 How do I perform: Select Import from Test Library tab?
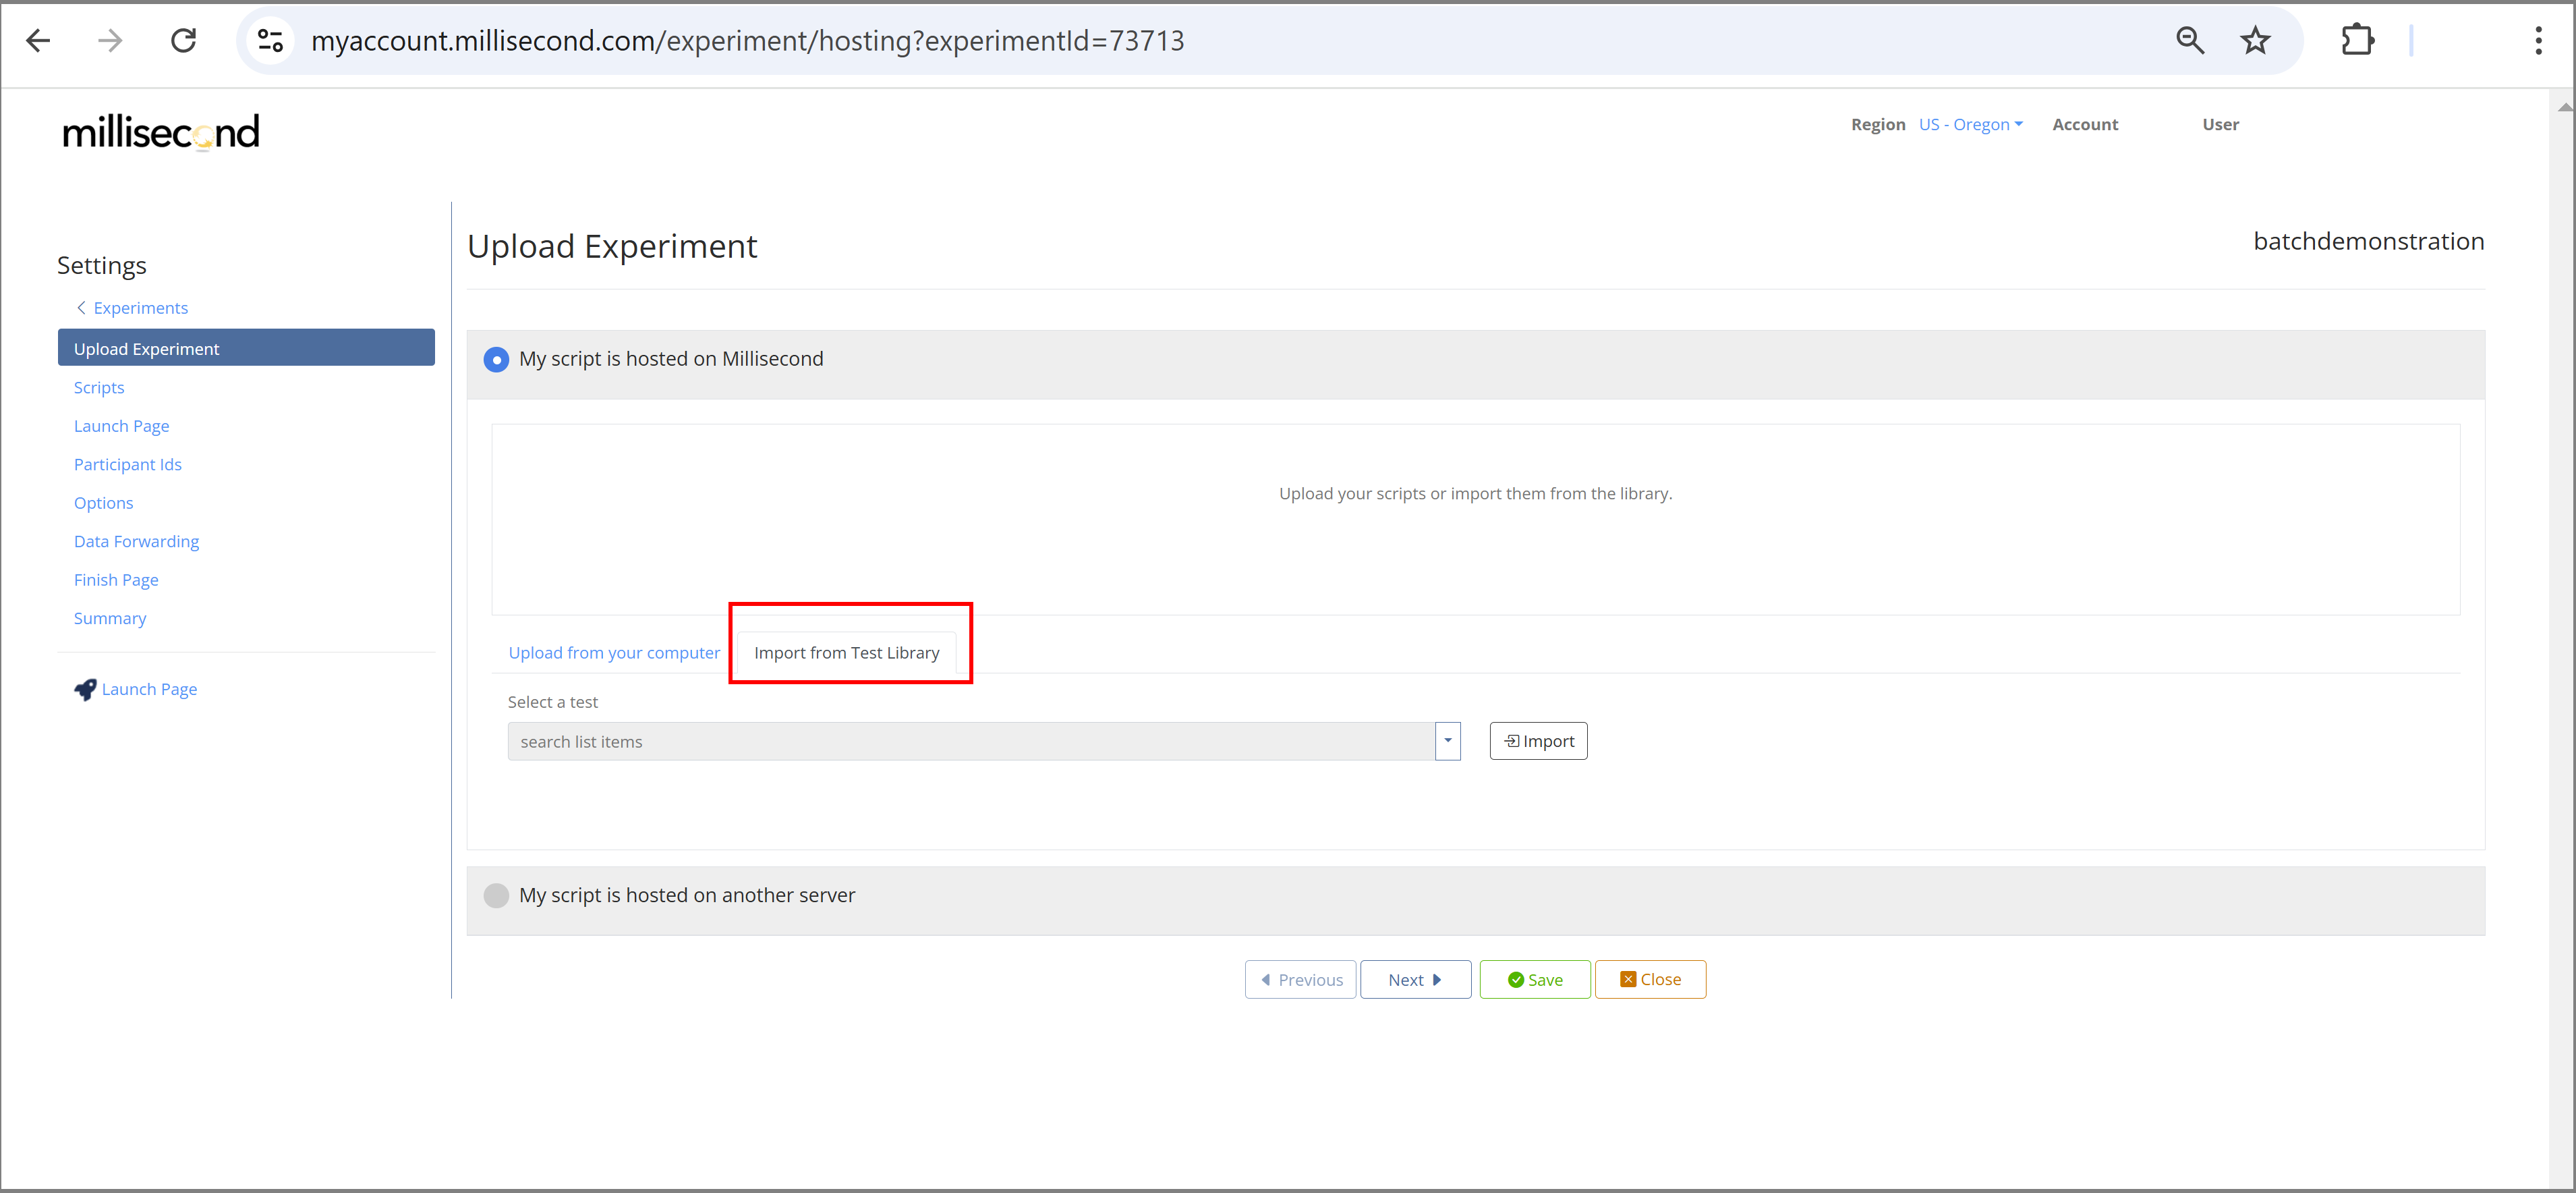(846, 653)
